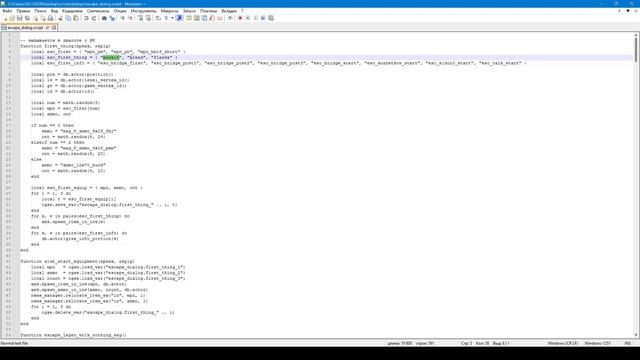Click the vertical scrollbar down arrow
This screenshot has width=640, height=360.
click(636, 335)
